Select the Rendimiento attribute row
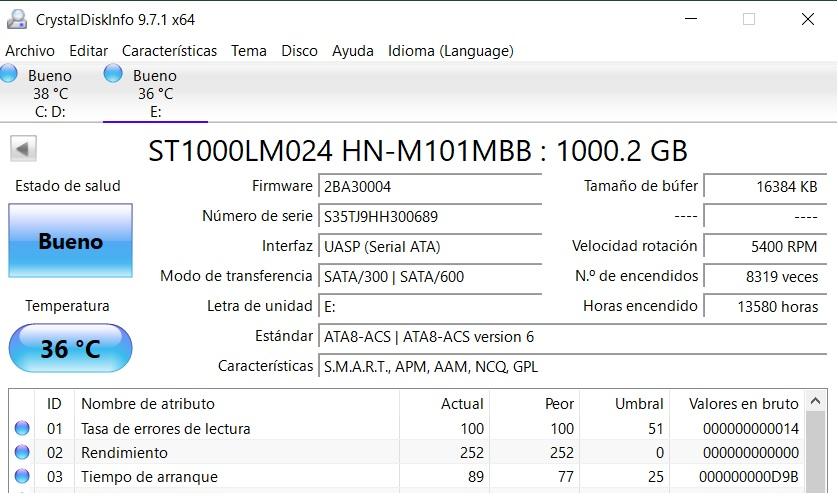The height and width of the screenshot is (501, 838). pos(407,452)
